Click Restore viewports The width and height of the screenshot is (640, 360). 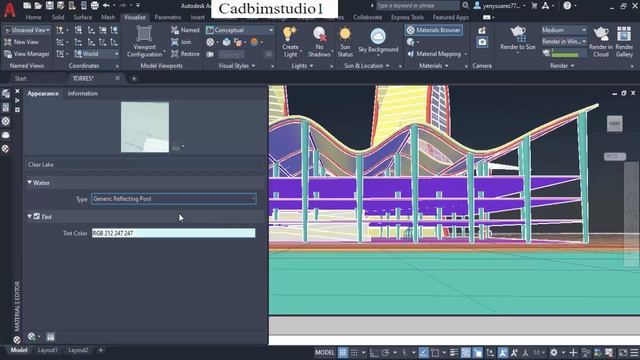point(185,54)
